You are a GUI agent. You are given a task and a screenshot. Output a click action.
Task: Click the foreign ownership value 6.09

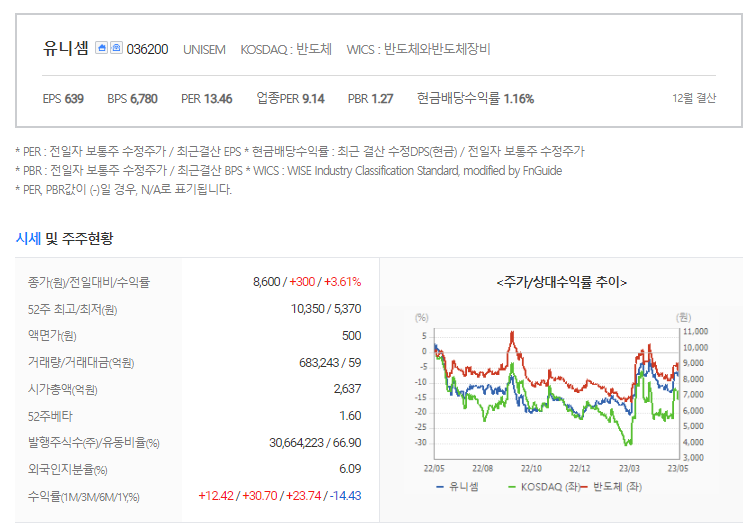350,469
